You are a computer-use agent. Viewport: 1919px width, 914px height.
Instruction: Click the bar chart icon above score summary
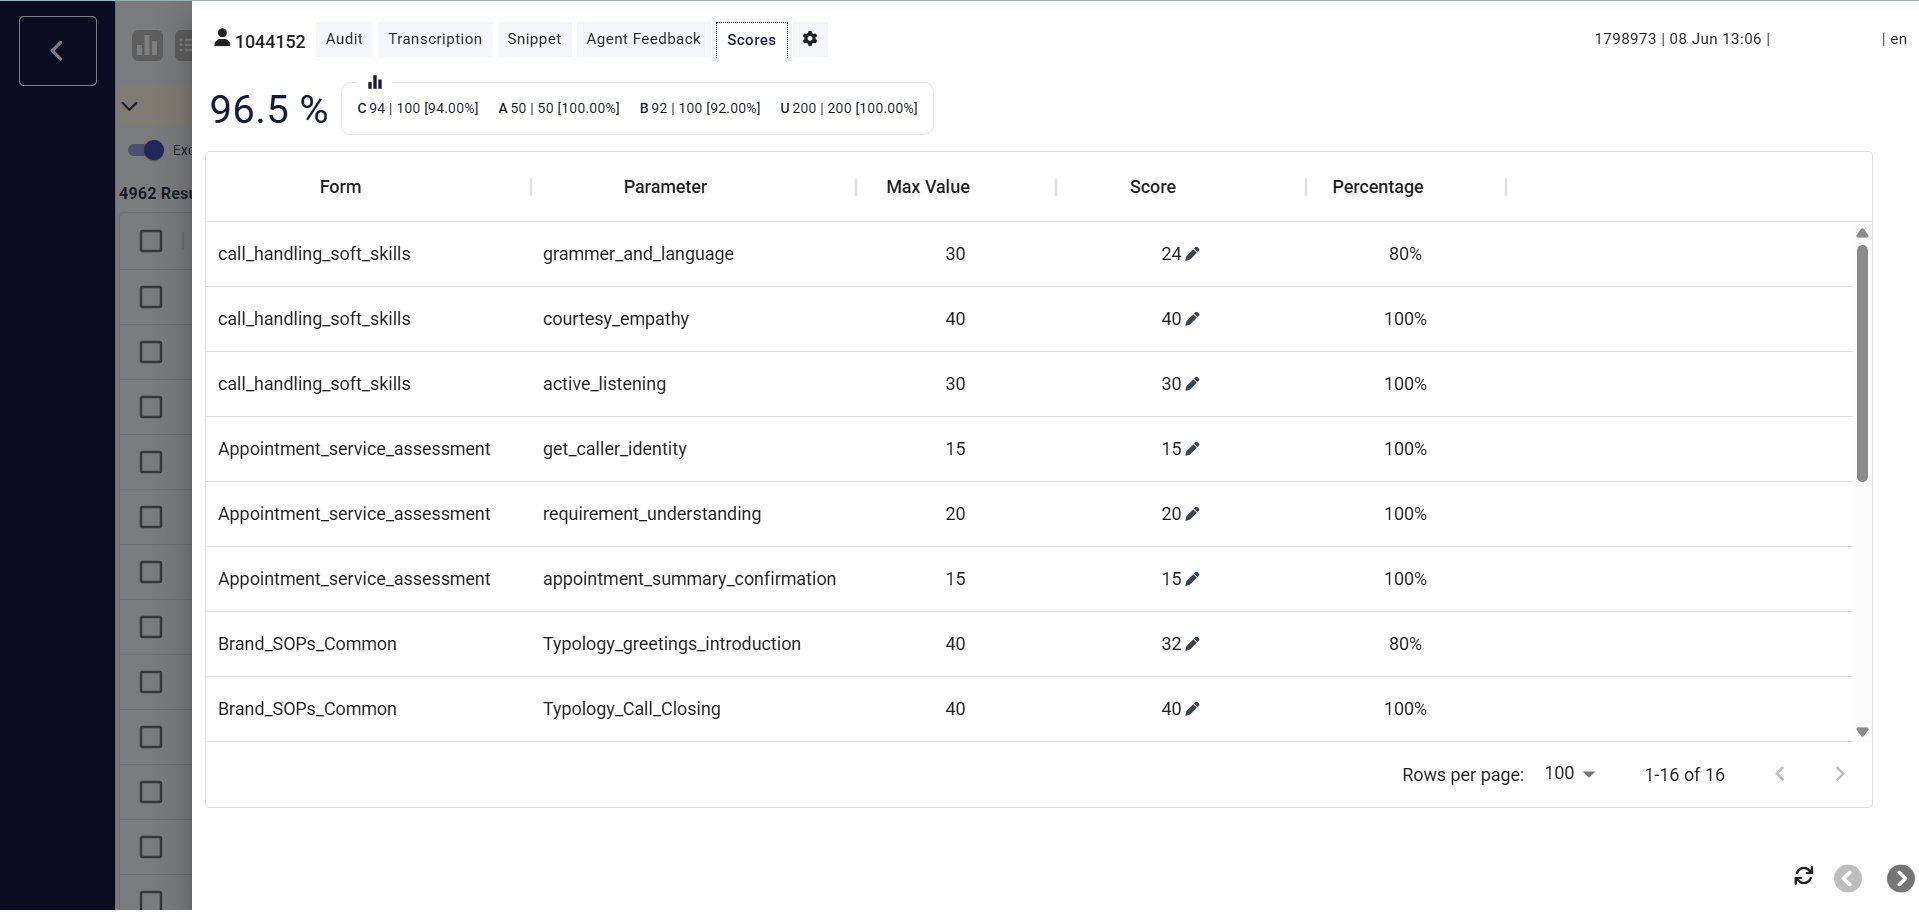tap(375, 82)
